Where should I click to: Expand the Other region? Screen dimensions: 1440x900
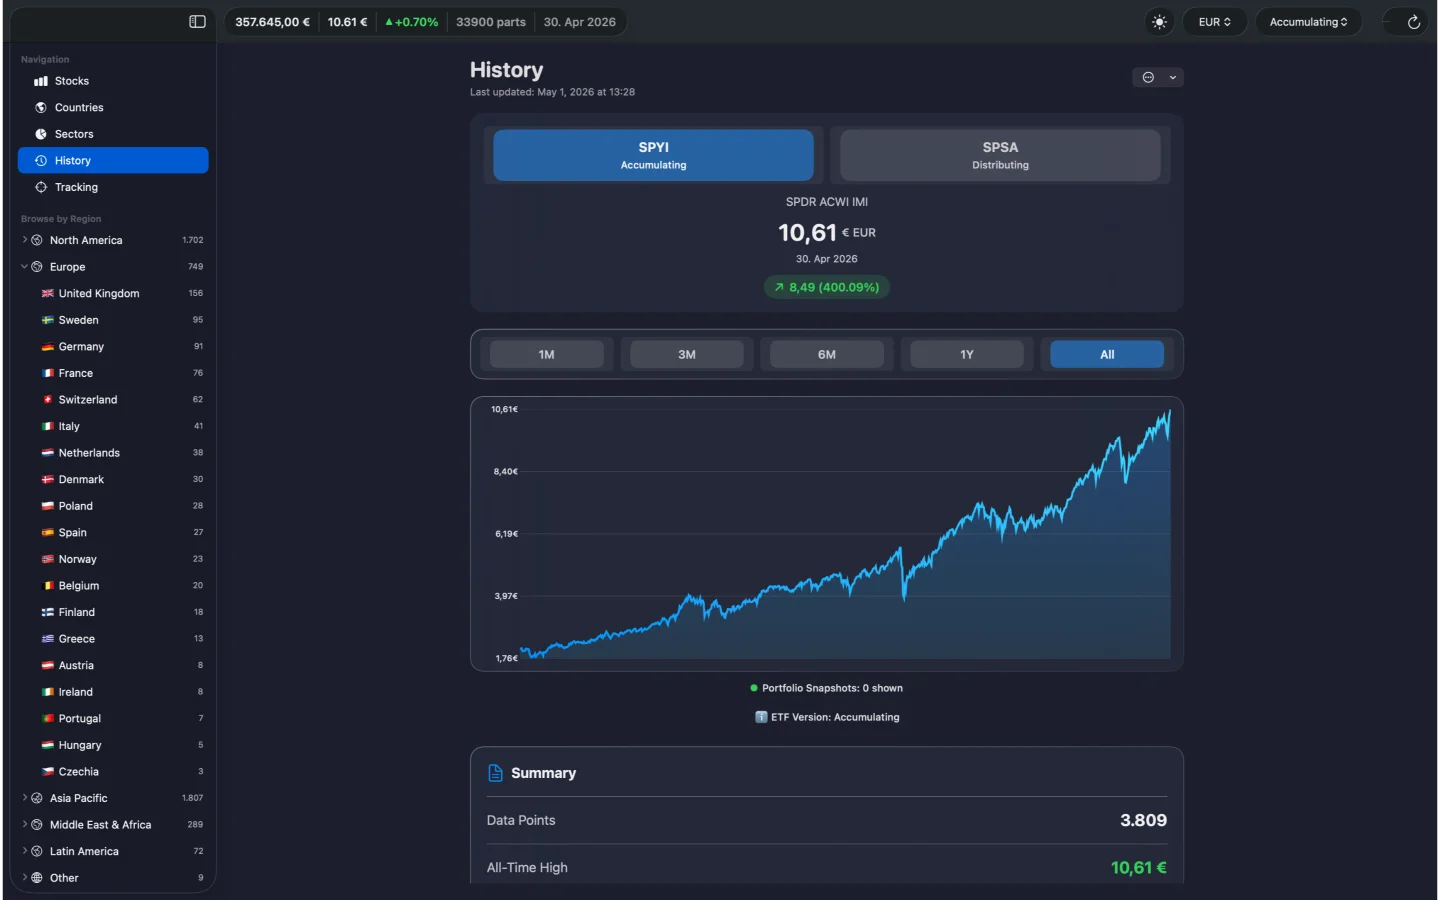click(24, 878)
